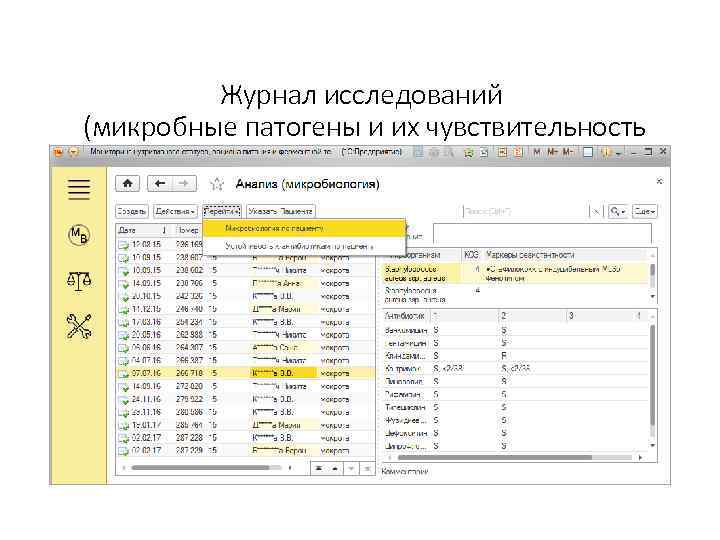This screenshot has width=720, height=540.
Task: Jump to first record with navigation button
Action: point(319,468)
